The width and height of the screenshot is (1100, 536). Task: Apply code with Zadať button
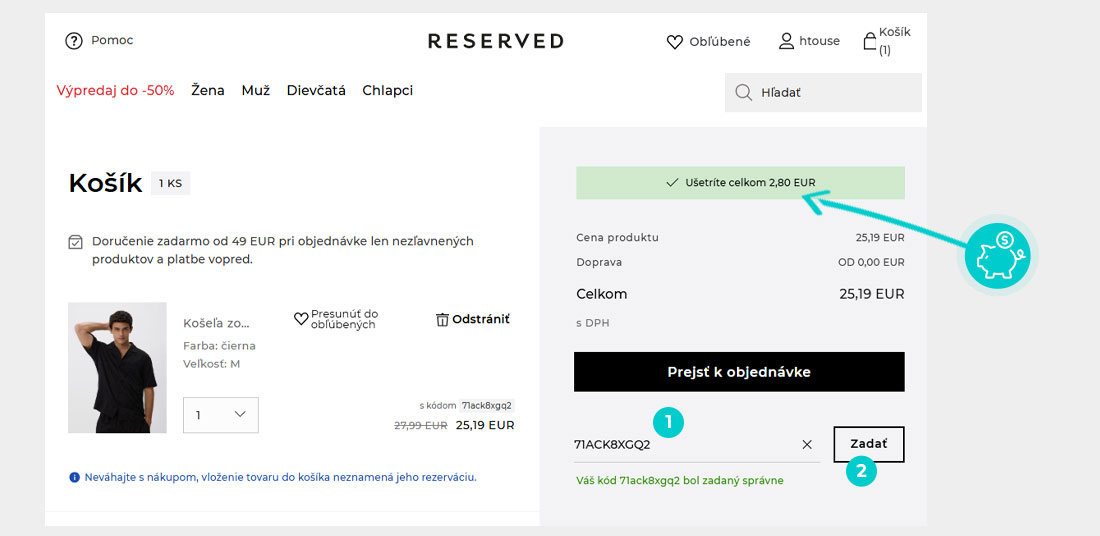point(868,444)
